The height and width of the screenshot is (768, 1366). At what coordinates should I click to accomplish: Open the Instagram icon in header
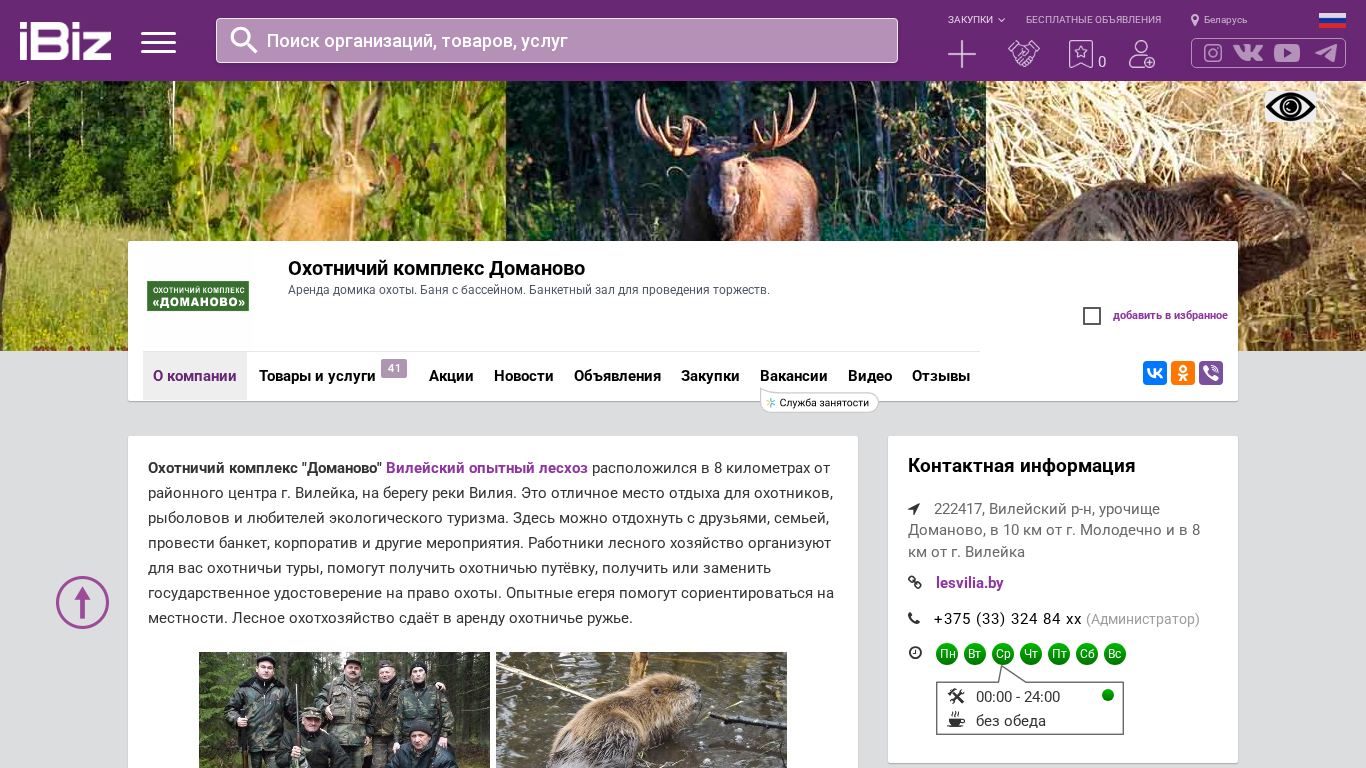click(x=1213, y=53)
